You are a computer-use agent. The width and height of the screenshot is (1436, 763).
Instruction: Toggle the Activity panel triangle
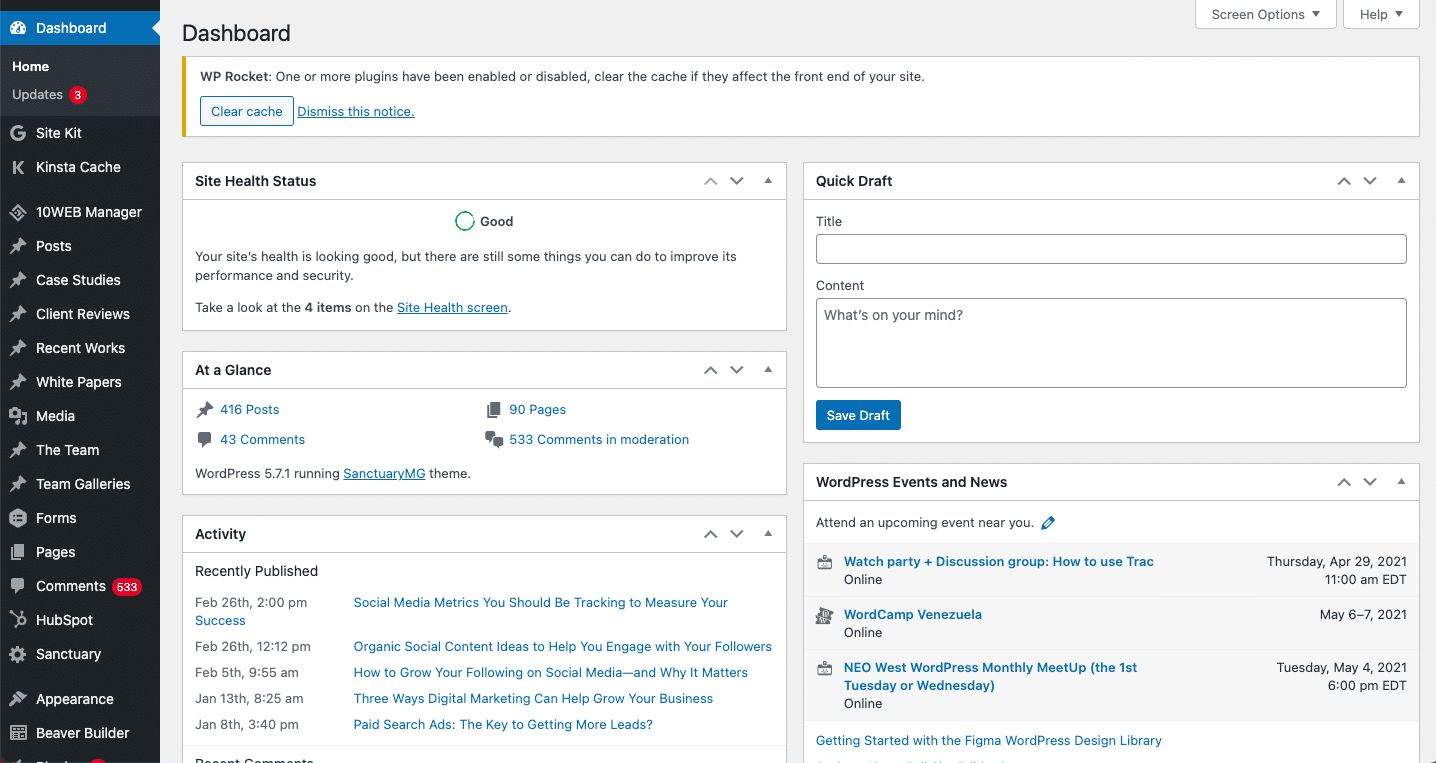coord(768,534)
